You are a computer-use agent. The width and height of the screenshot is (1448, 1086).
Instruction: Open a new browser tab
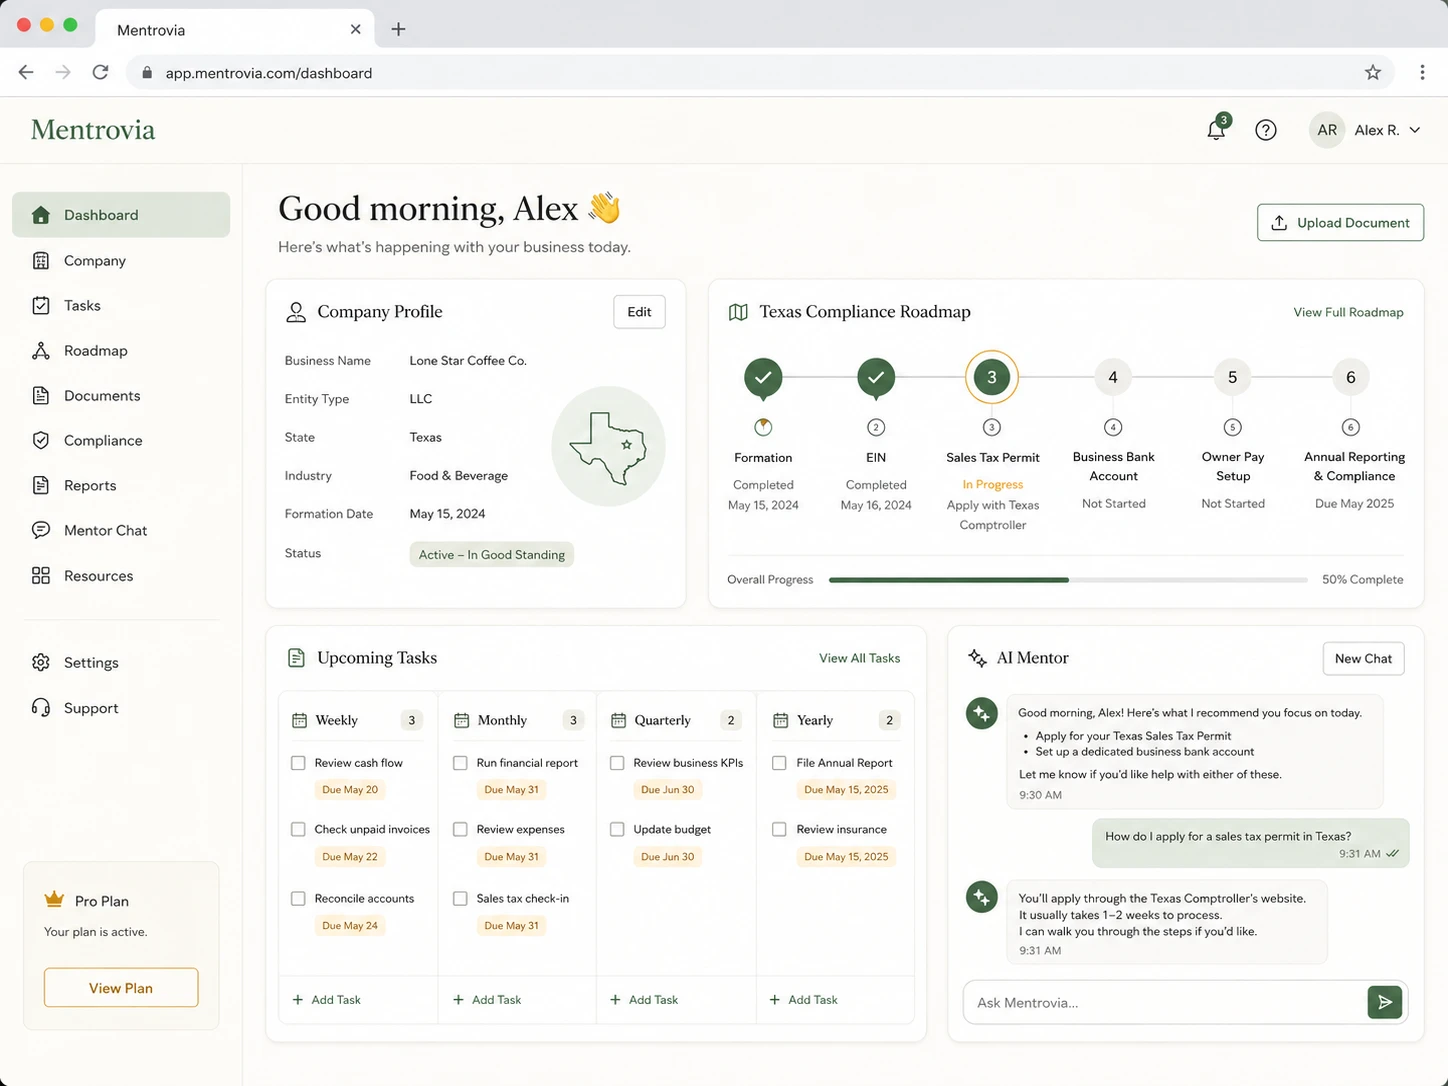[398, 29]
